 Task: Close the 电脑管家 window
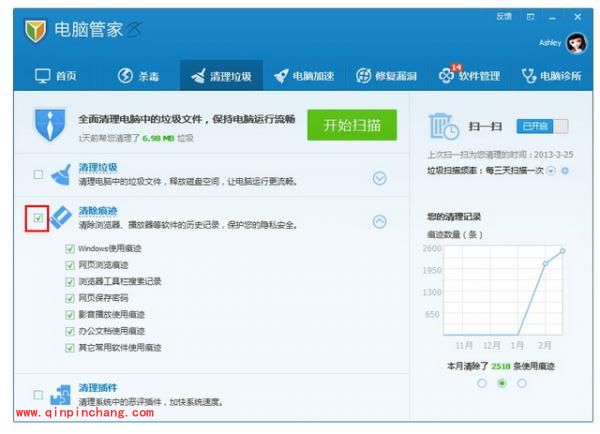click(577, 17)
